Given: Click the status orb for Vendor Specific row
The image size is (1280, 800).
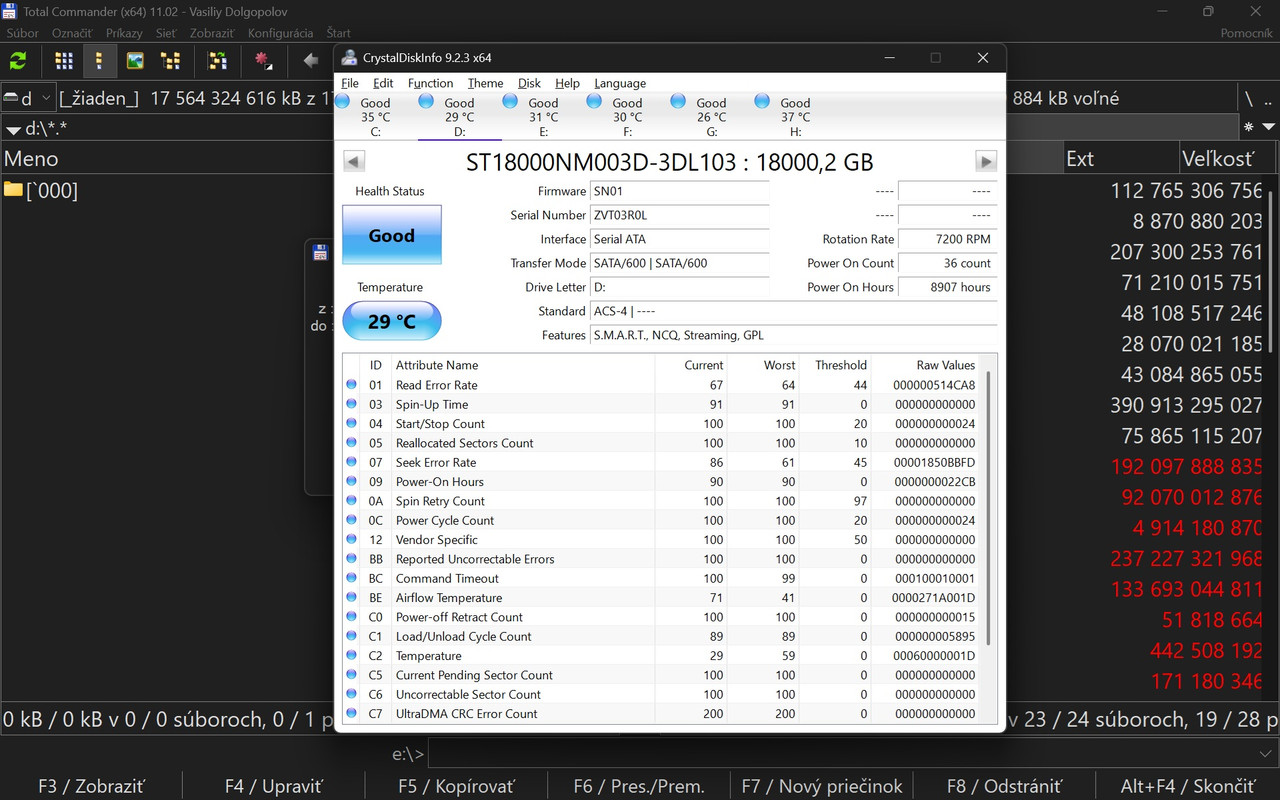Looking at the screenshot, I should (351, 540).
